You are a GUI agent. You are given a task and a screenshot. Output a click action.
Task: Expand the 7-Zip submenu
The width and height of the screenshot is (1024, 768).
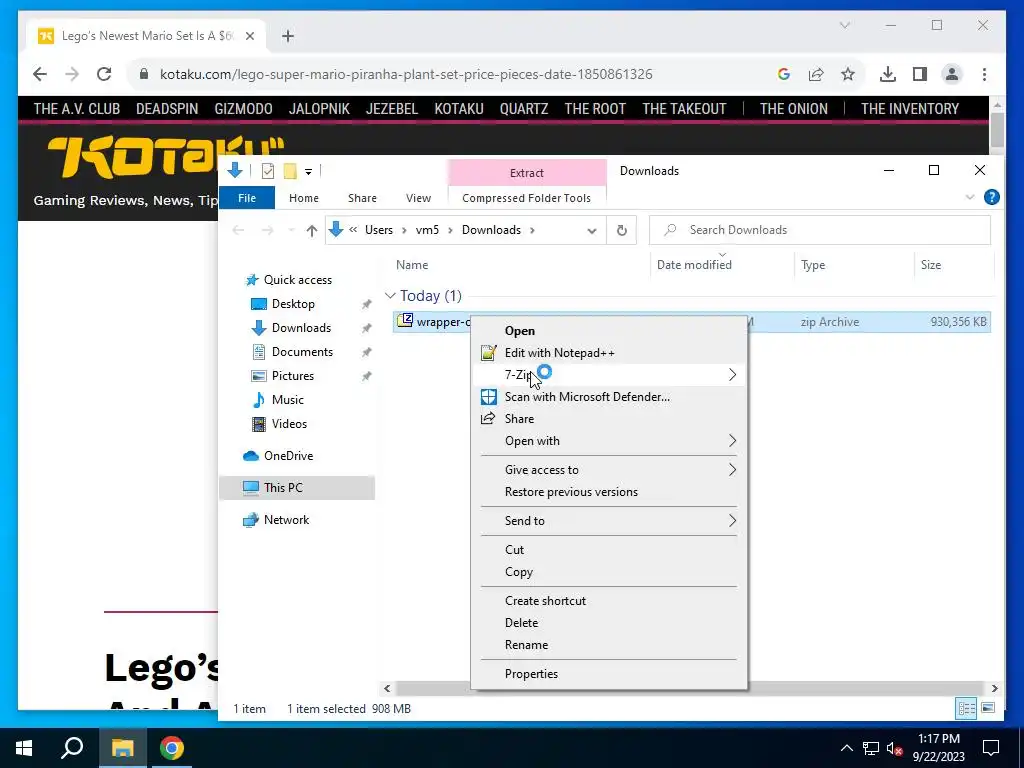click(611, 375)
